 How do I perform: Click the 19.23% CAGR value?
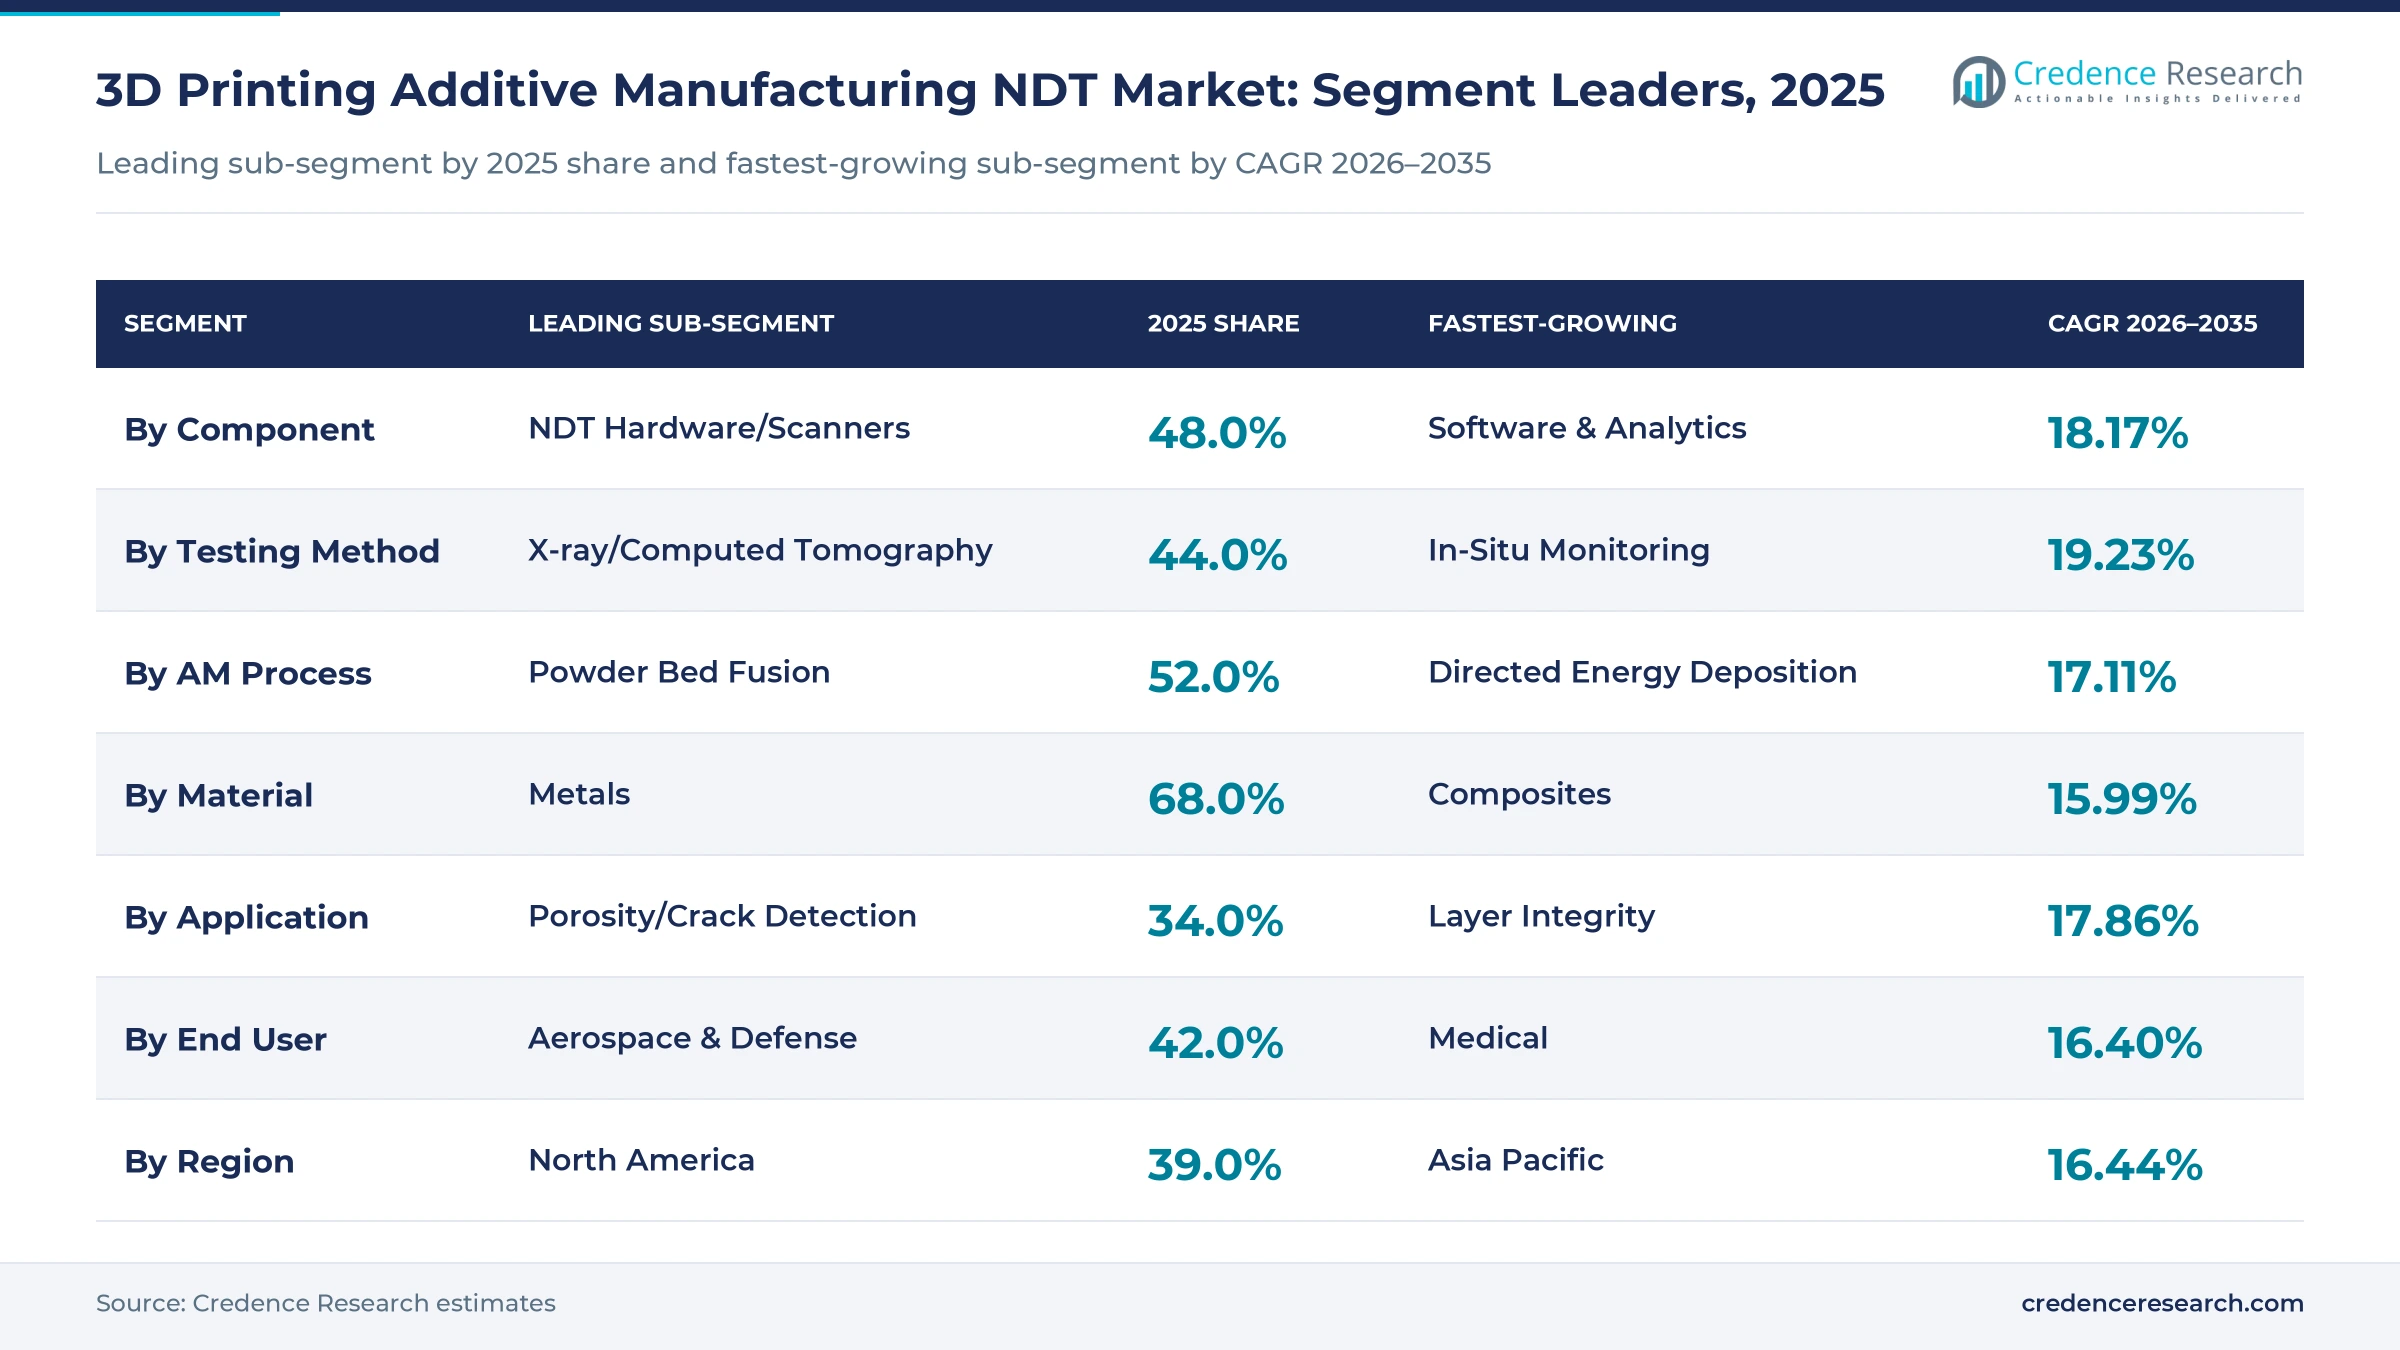click(2120, 555)
